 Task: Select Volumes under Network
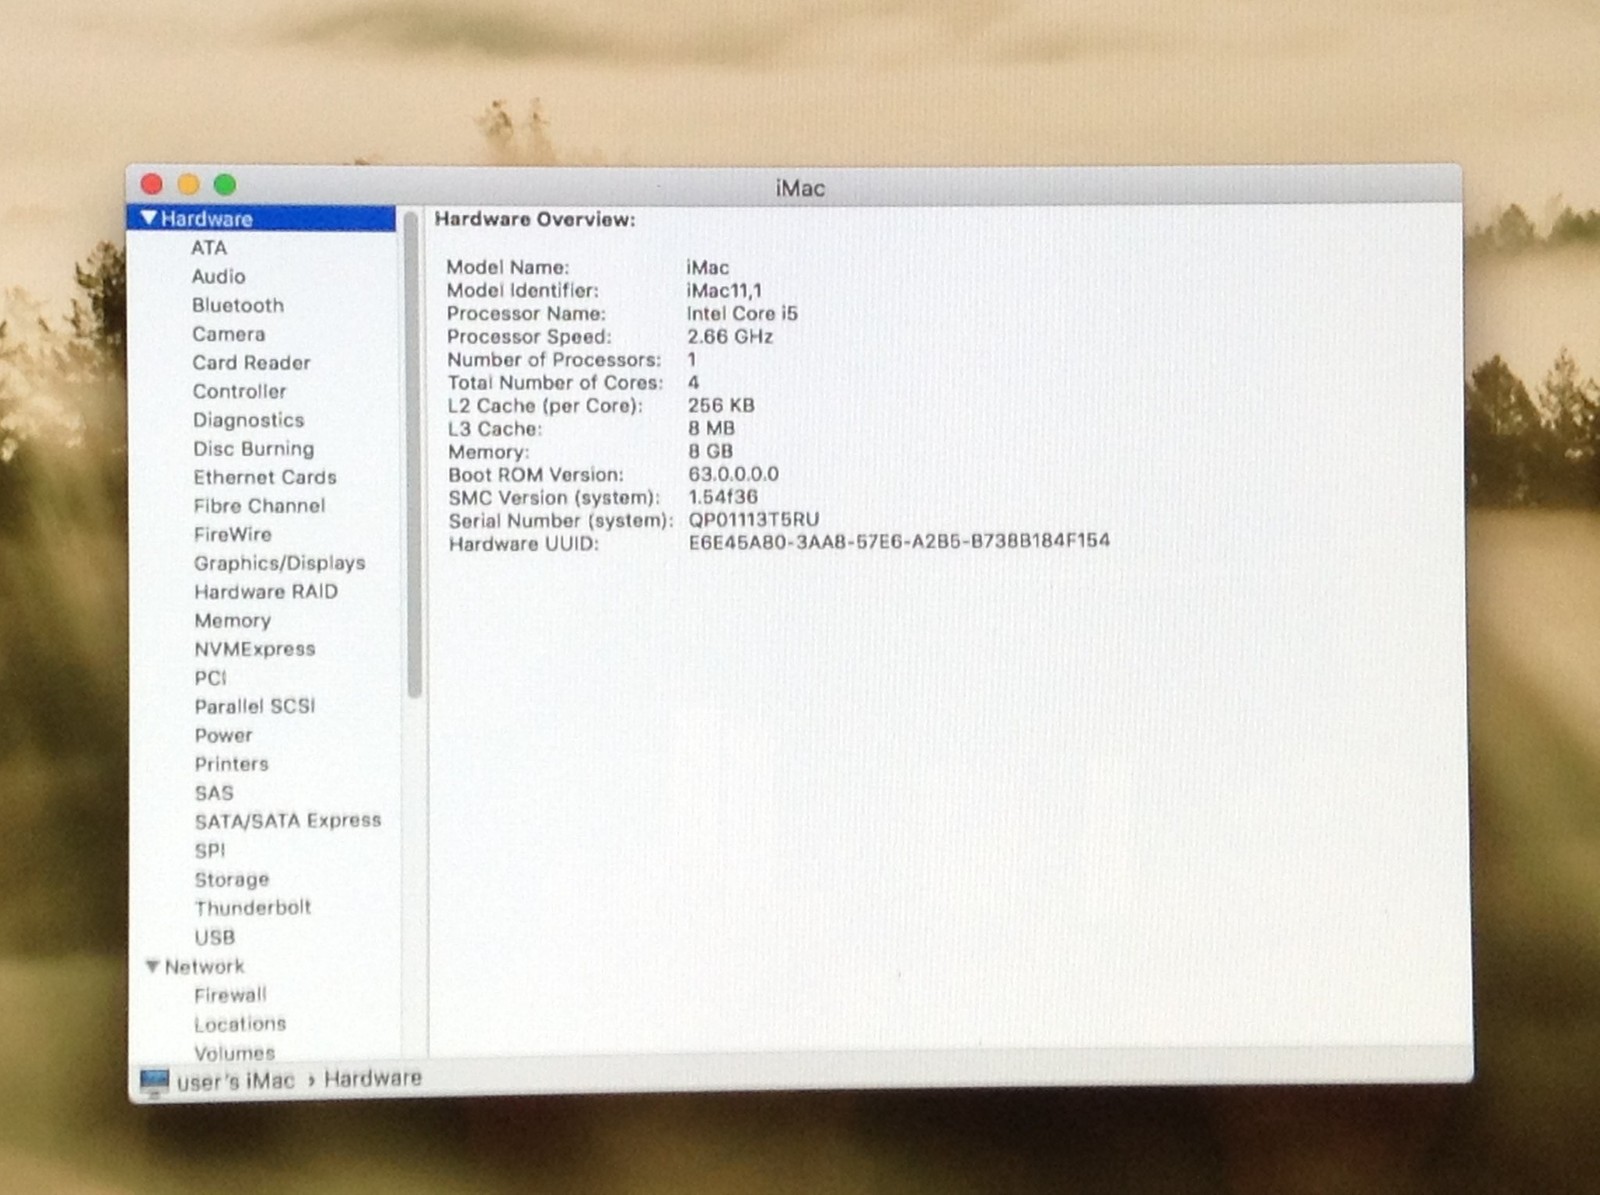[x=235, y=1052]
